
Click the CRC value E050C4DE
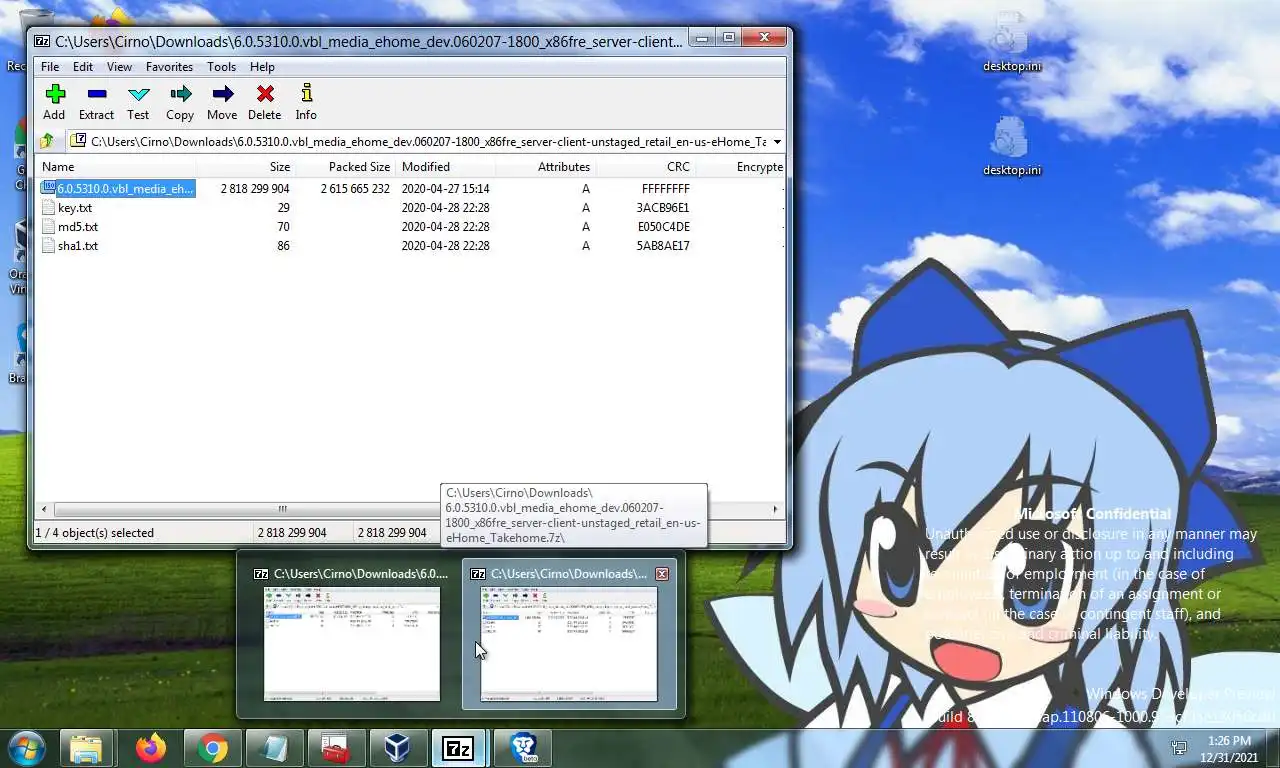[x=663, y=226]
